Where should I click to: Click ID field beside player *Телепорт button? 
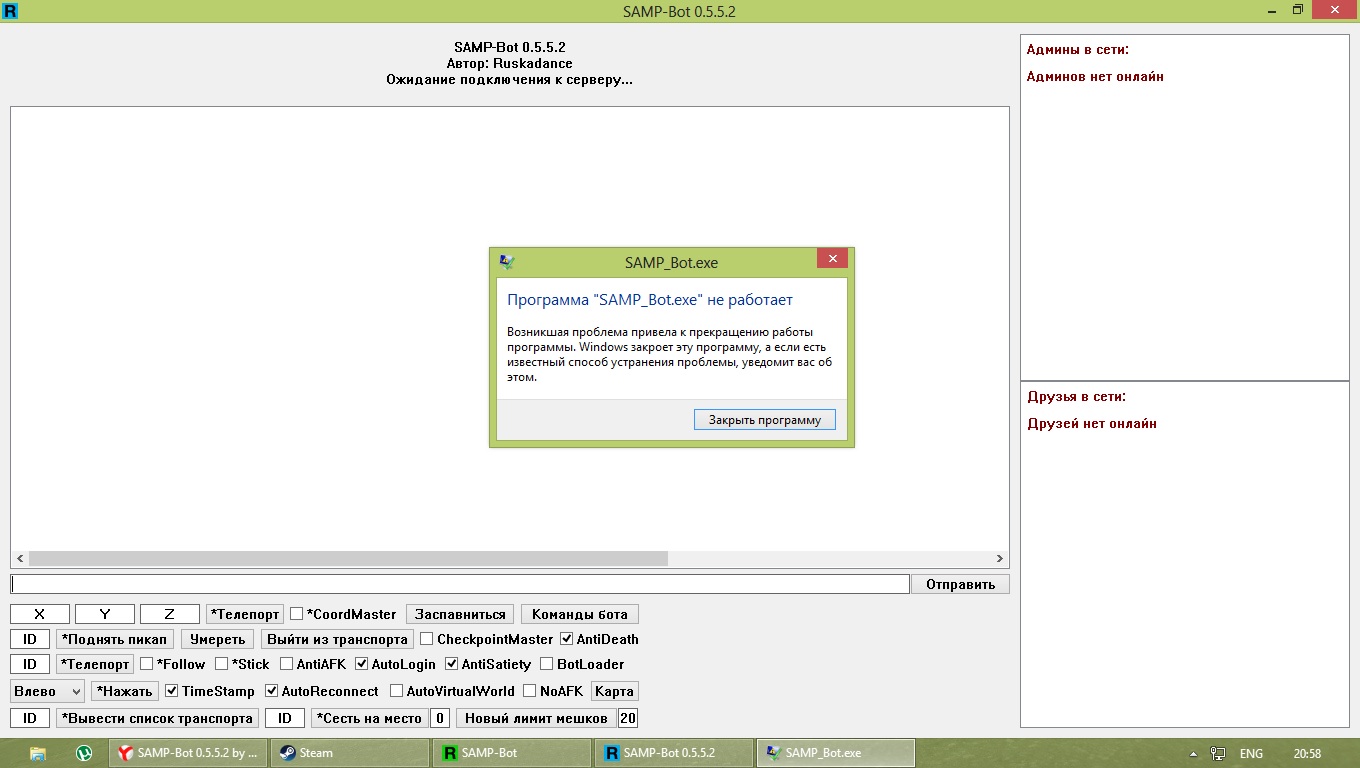click(30, 664)
